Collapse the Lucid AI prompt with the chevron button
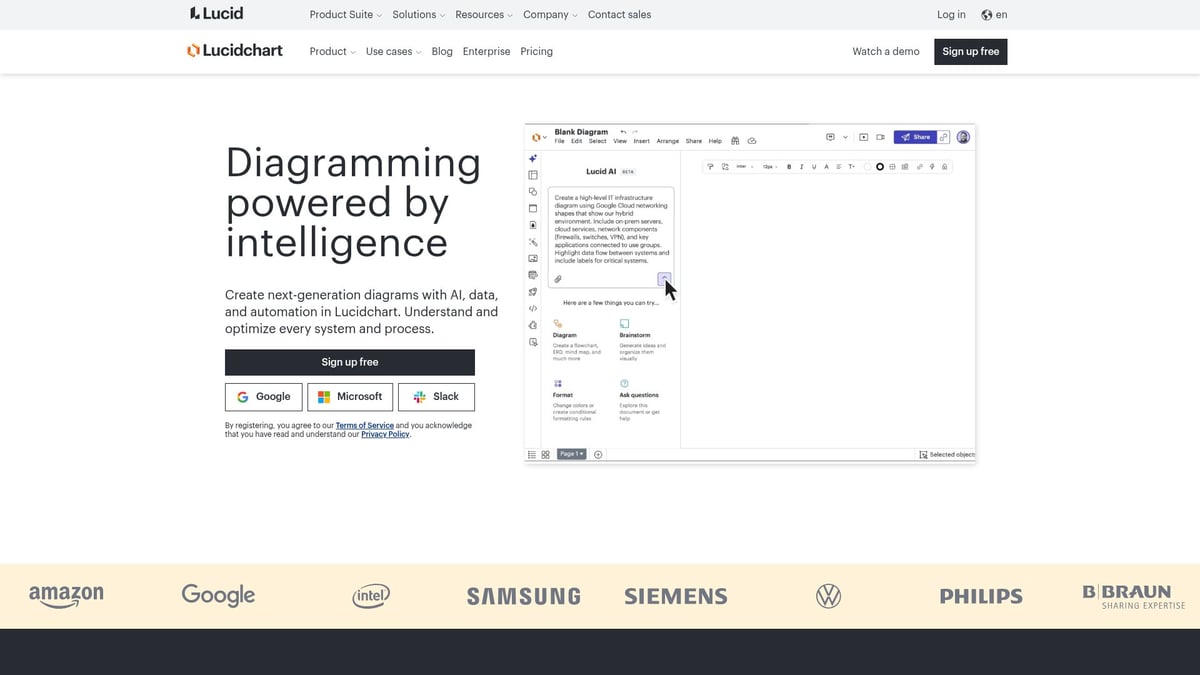Screen dimensions: 1200x675 pos(665,278)
